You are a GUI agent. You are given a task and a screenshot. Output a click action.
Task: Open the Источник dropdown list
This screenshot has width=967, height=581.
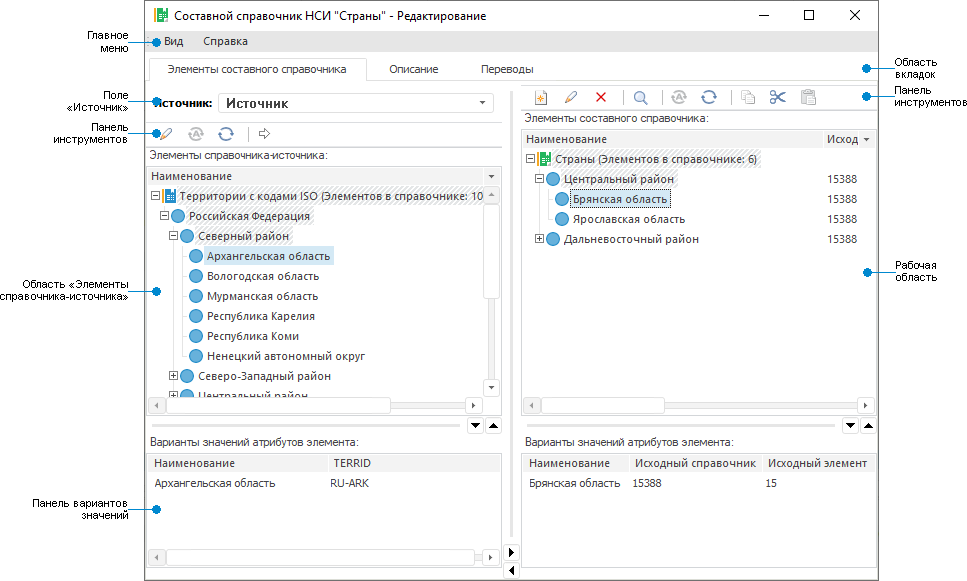[484, 103]
